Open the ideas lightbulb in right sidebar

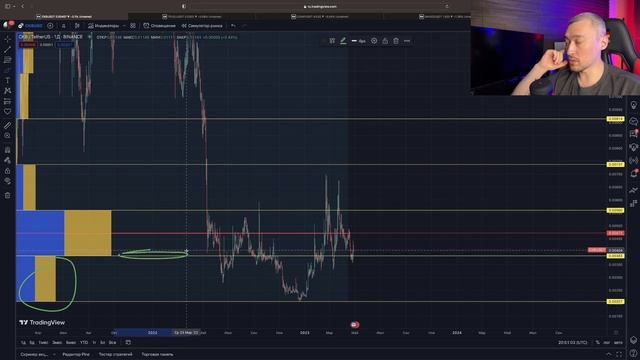(x=633, y=105)
